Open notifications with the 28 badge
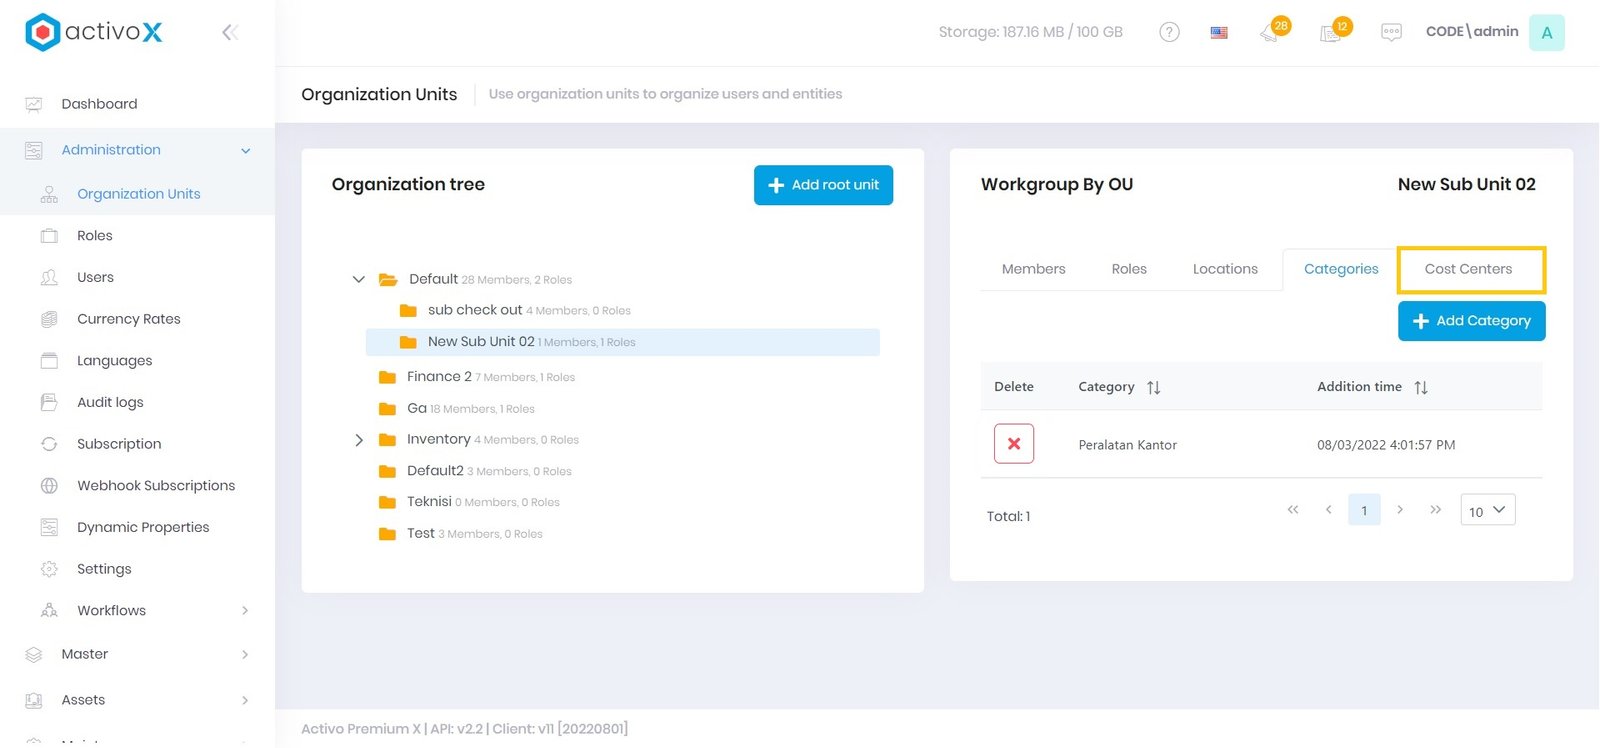This screenshot has width=1600, height=748. point(1271,32)
